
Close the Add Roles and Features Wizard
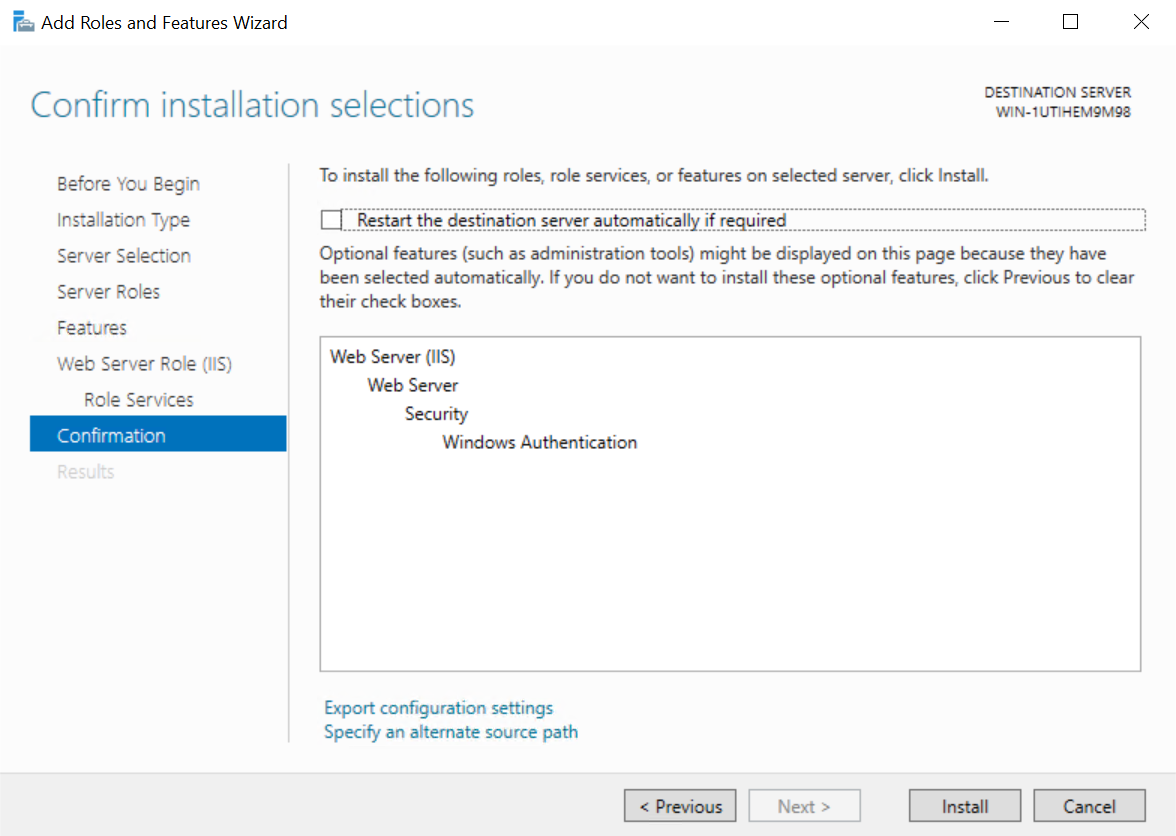pos(1141,22)
